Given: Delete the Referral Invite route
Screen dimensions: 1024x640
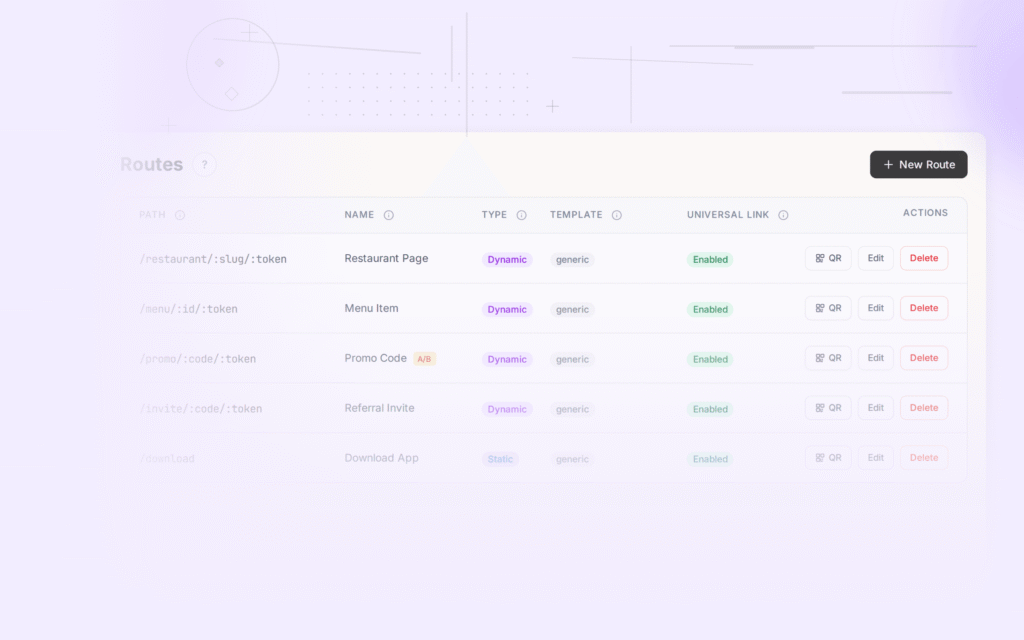Looking at the screenshot, I should pyautogui.click(x=923, y=408).
